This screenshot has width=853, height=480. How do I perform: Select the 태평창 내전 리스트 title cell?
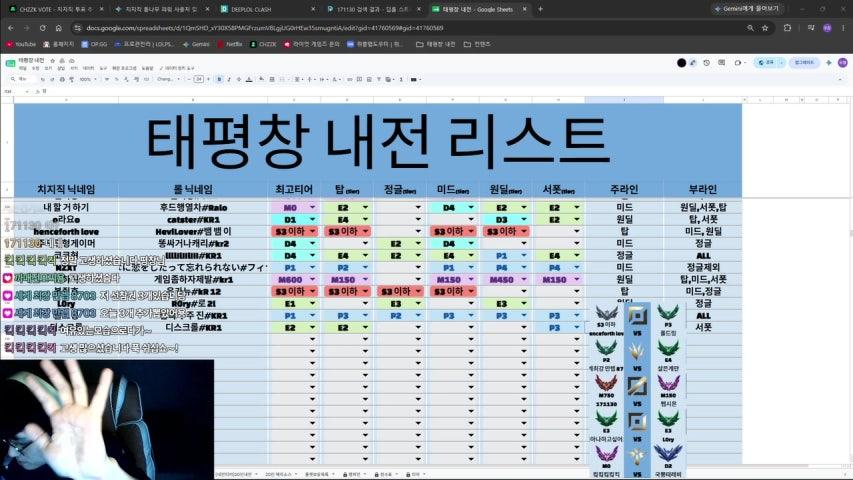(x=378, y=142)
